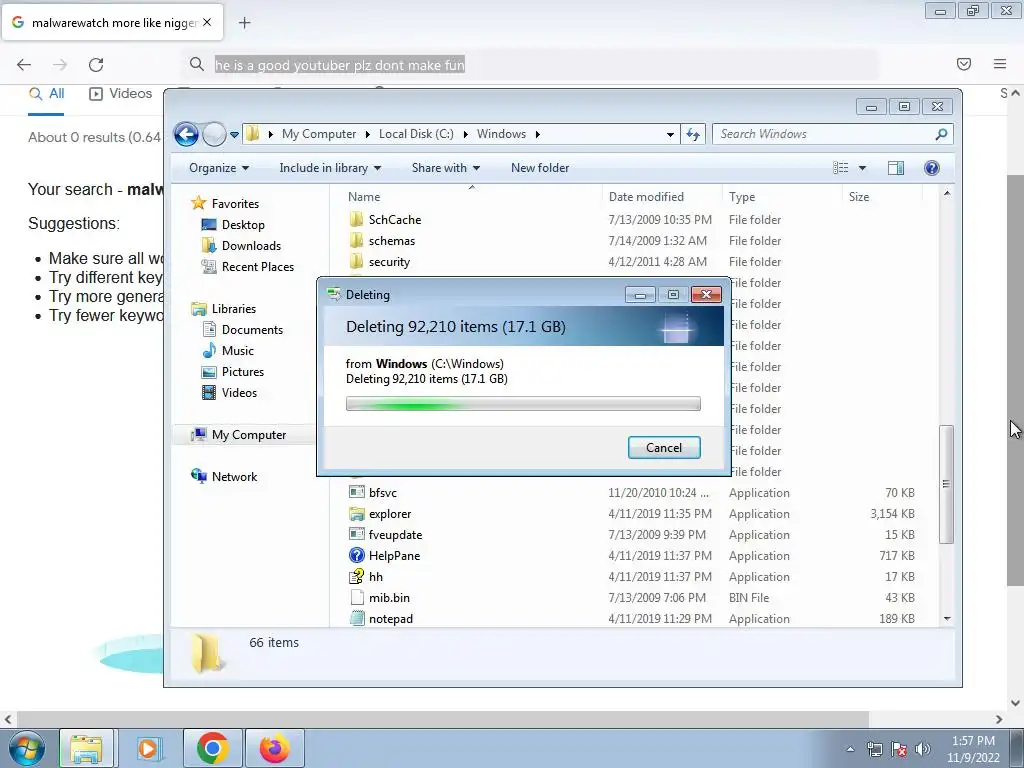The image size is (1024, 768).
Task: Select the fveupdate application row
Action: (632, 535)
